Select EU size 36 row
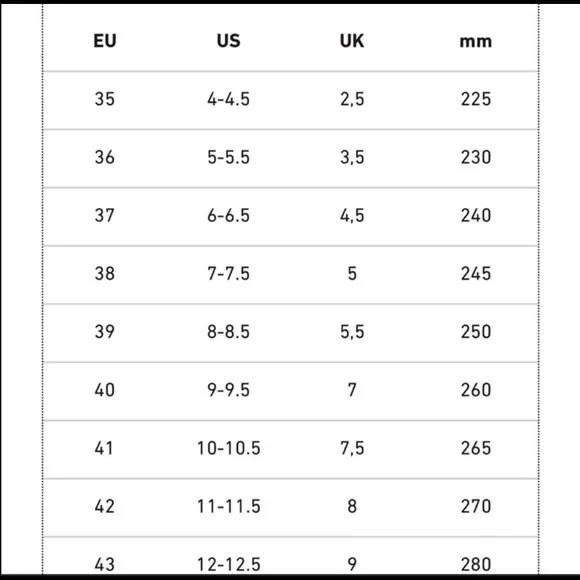580x580 pixels. (290, 159)
